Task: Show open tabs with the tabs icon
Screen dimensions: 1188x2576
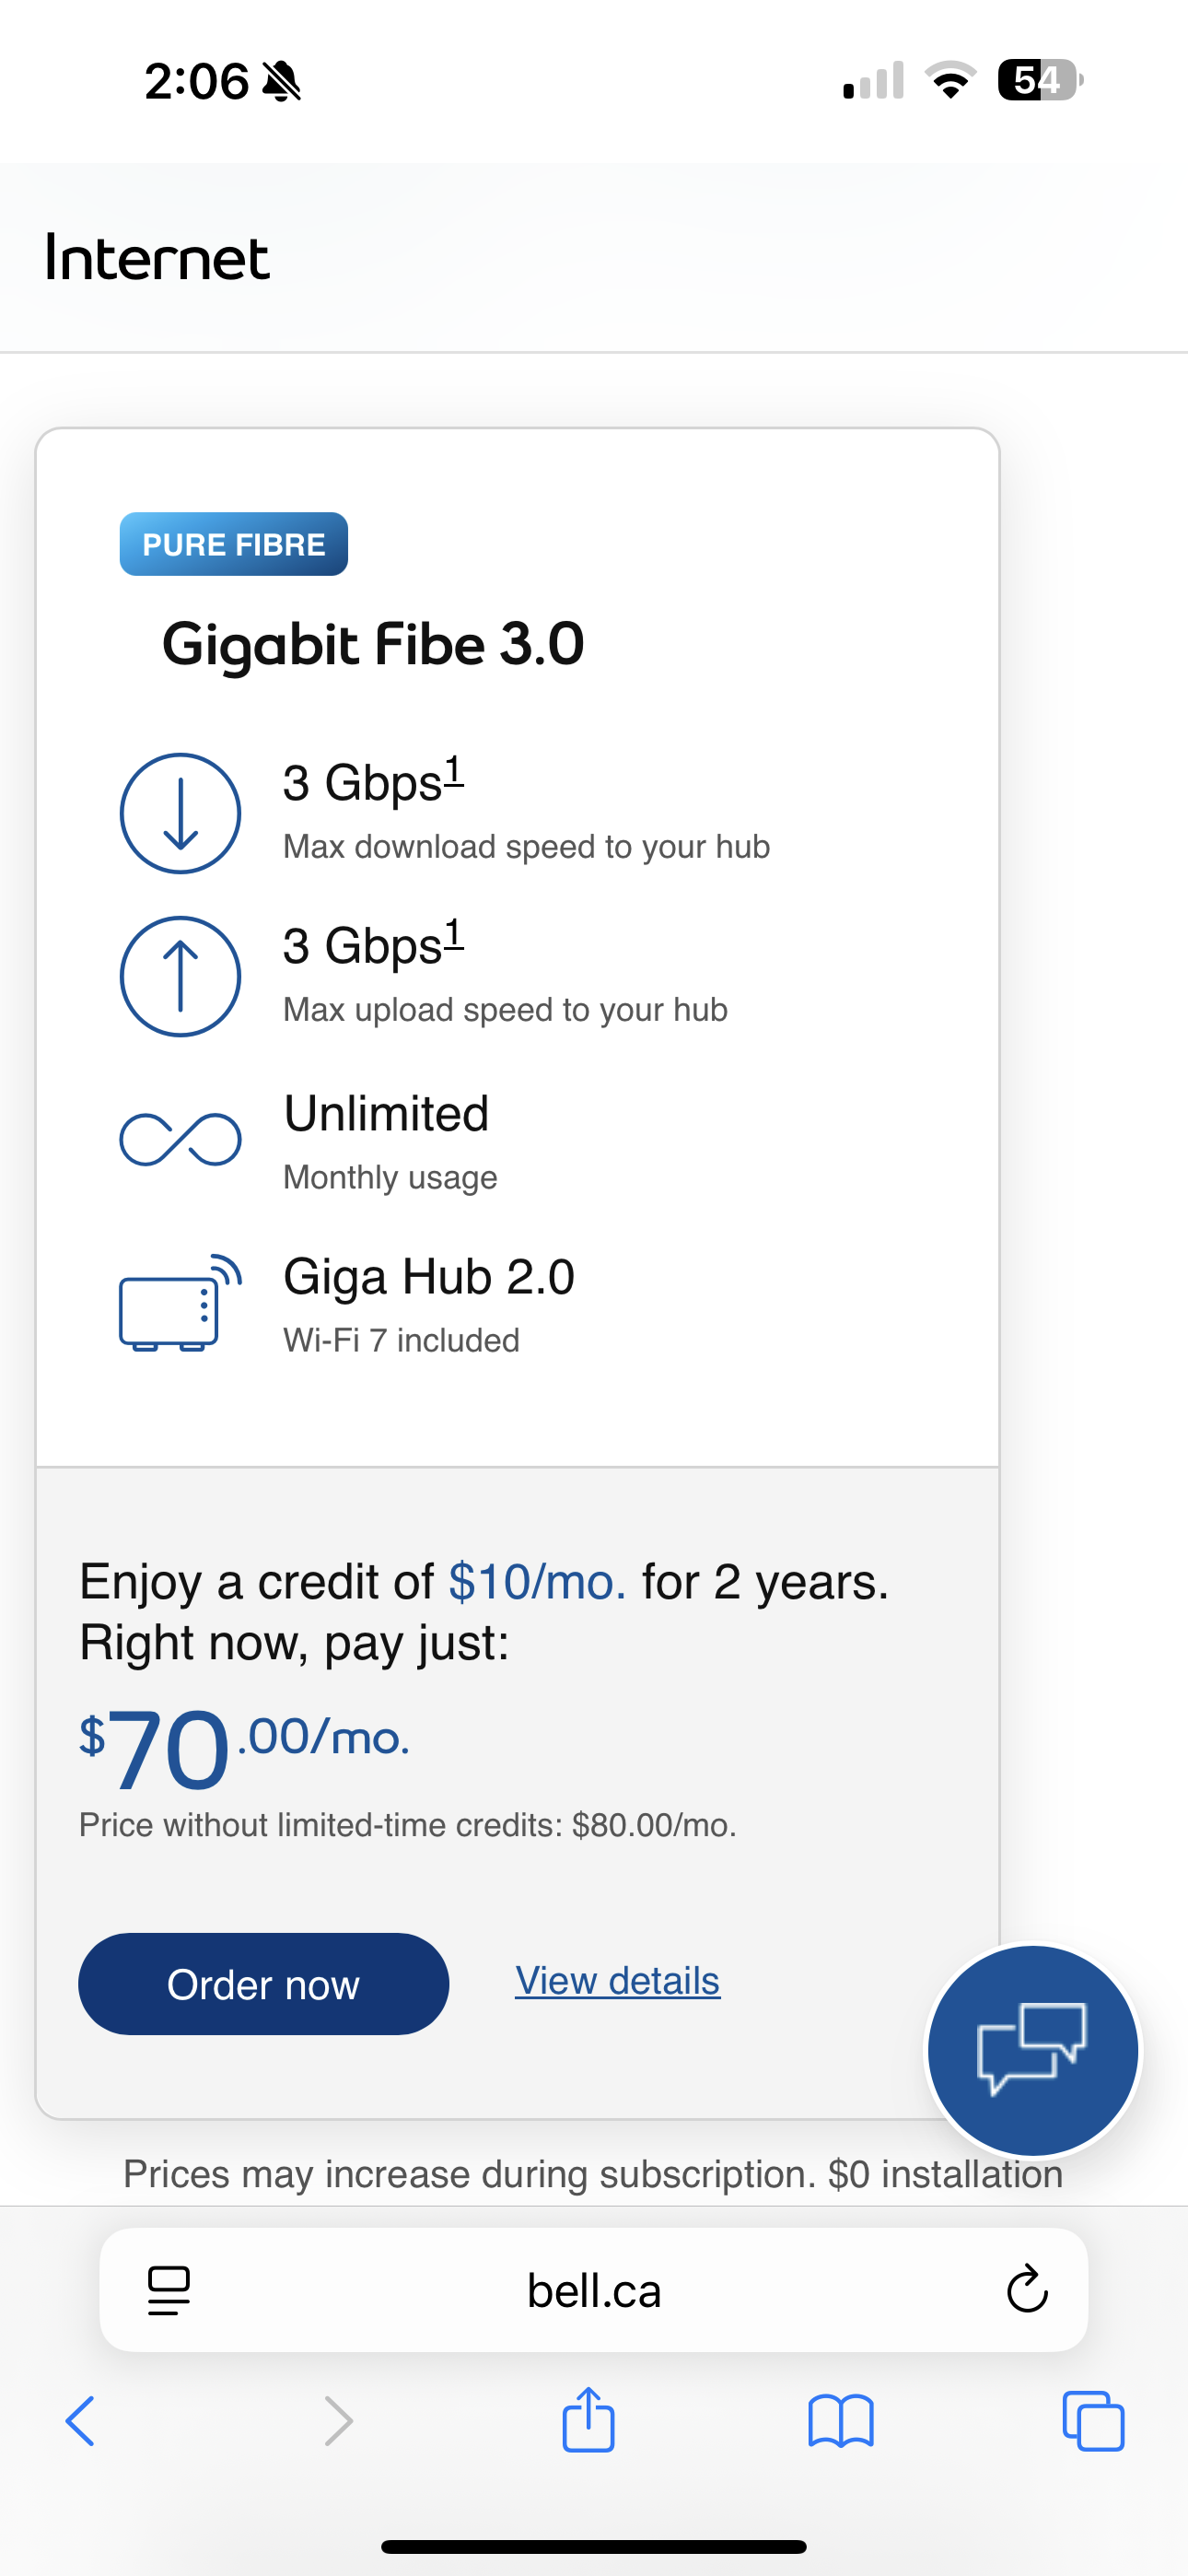Action: [1093, 2421]
